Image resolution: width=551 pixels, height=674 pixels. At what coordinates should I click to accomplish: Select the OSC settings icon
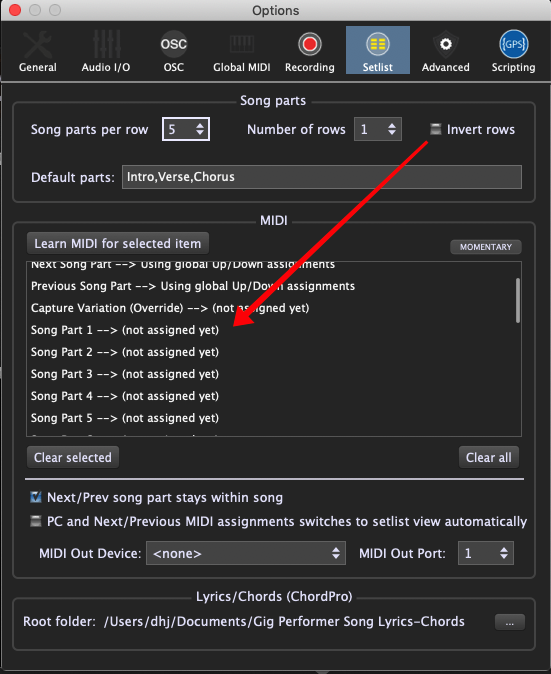click(174, 44)
